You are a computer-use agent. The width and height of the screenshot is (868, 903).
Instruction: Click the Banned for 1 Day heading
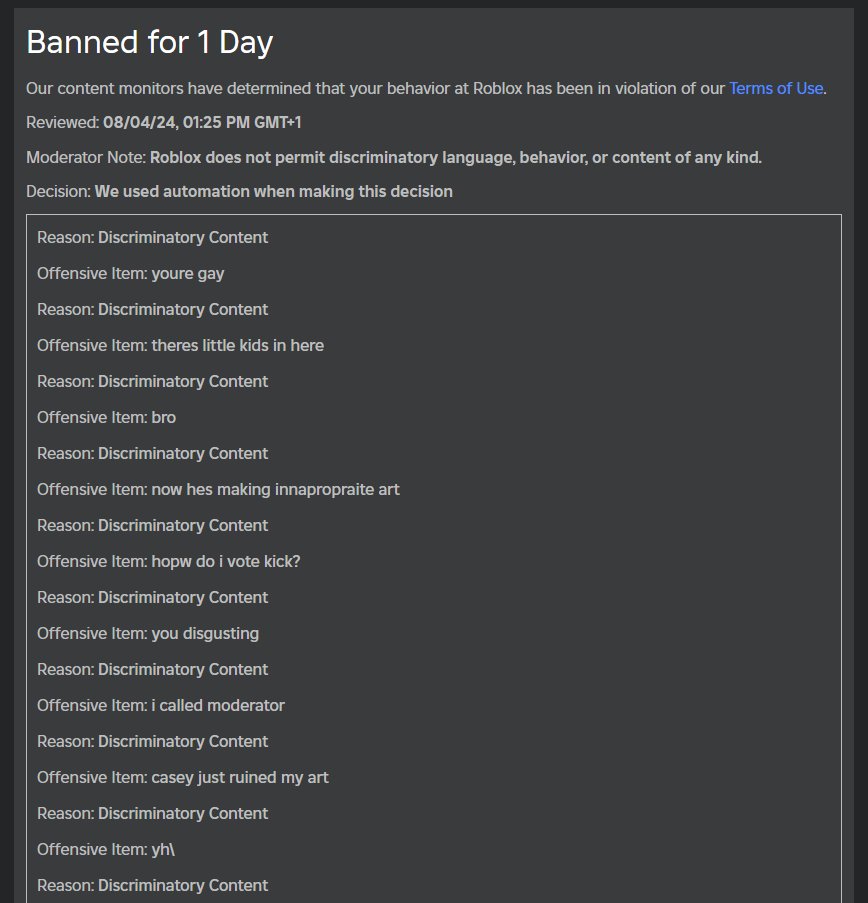(150, 43)
